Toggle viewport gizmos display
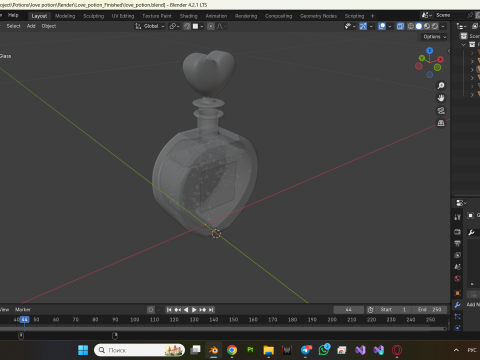 (x=363, y=26)
